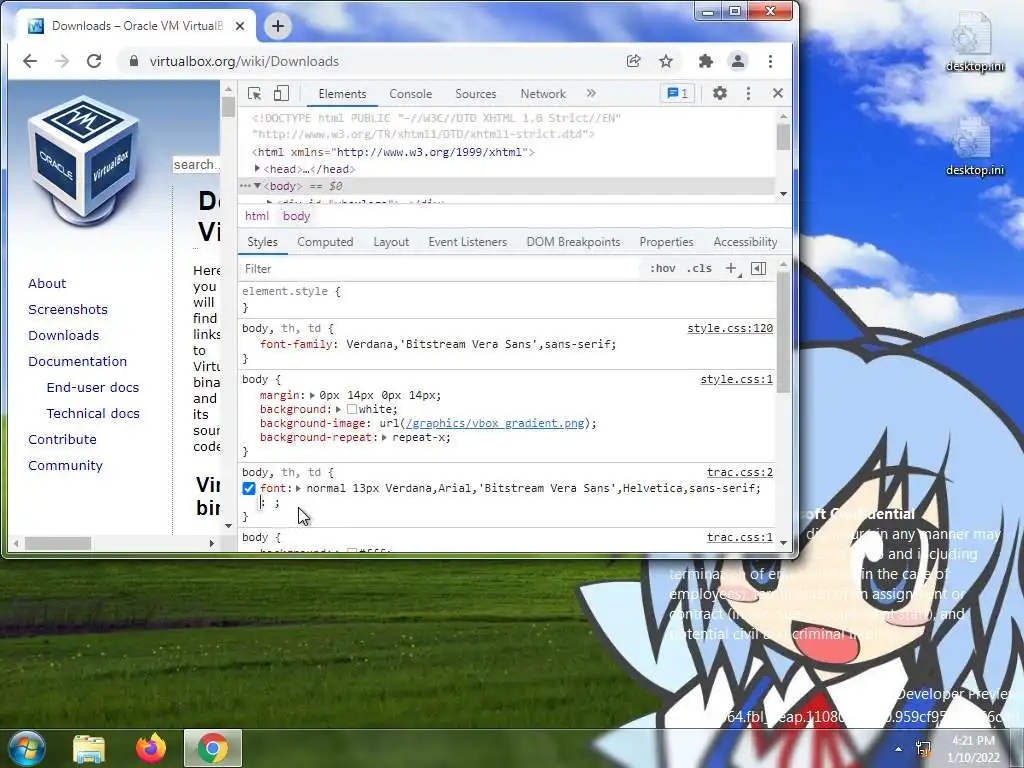This screenshot has width=1024, height=768.
Task: Click the page search box
Action: coord(196,165)
